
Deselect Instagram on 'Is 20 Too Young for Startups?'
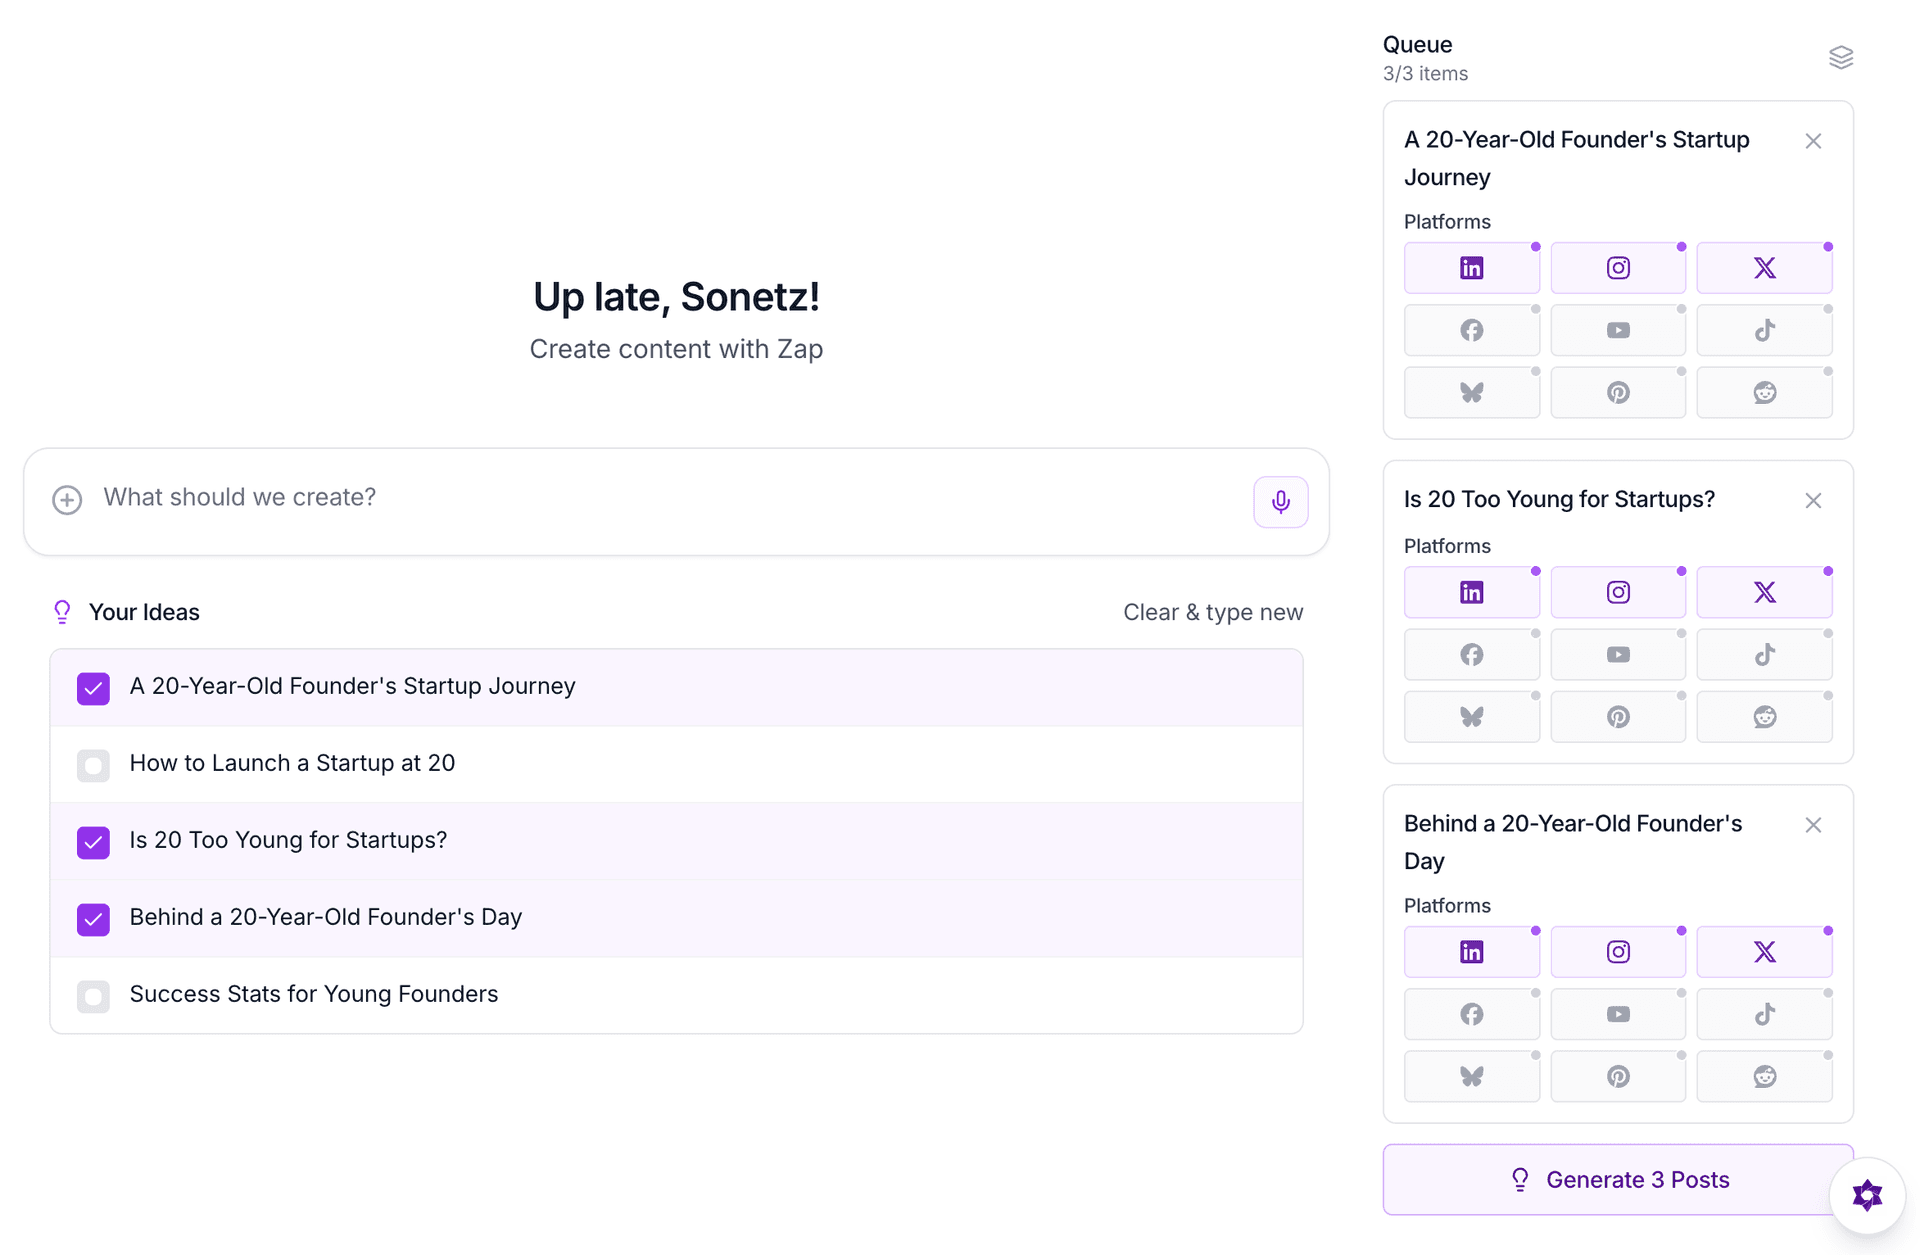pos(1618,591)
